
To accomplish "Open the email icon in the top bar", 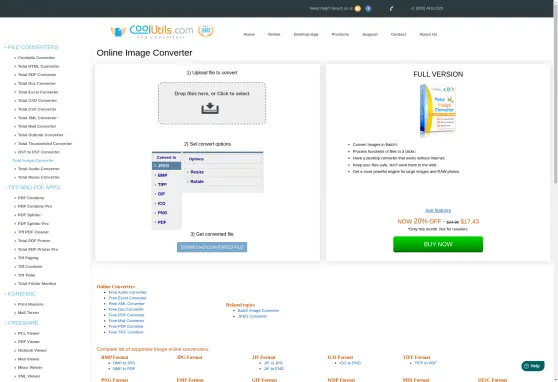I will click(358, 9).
